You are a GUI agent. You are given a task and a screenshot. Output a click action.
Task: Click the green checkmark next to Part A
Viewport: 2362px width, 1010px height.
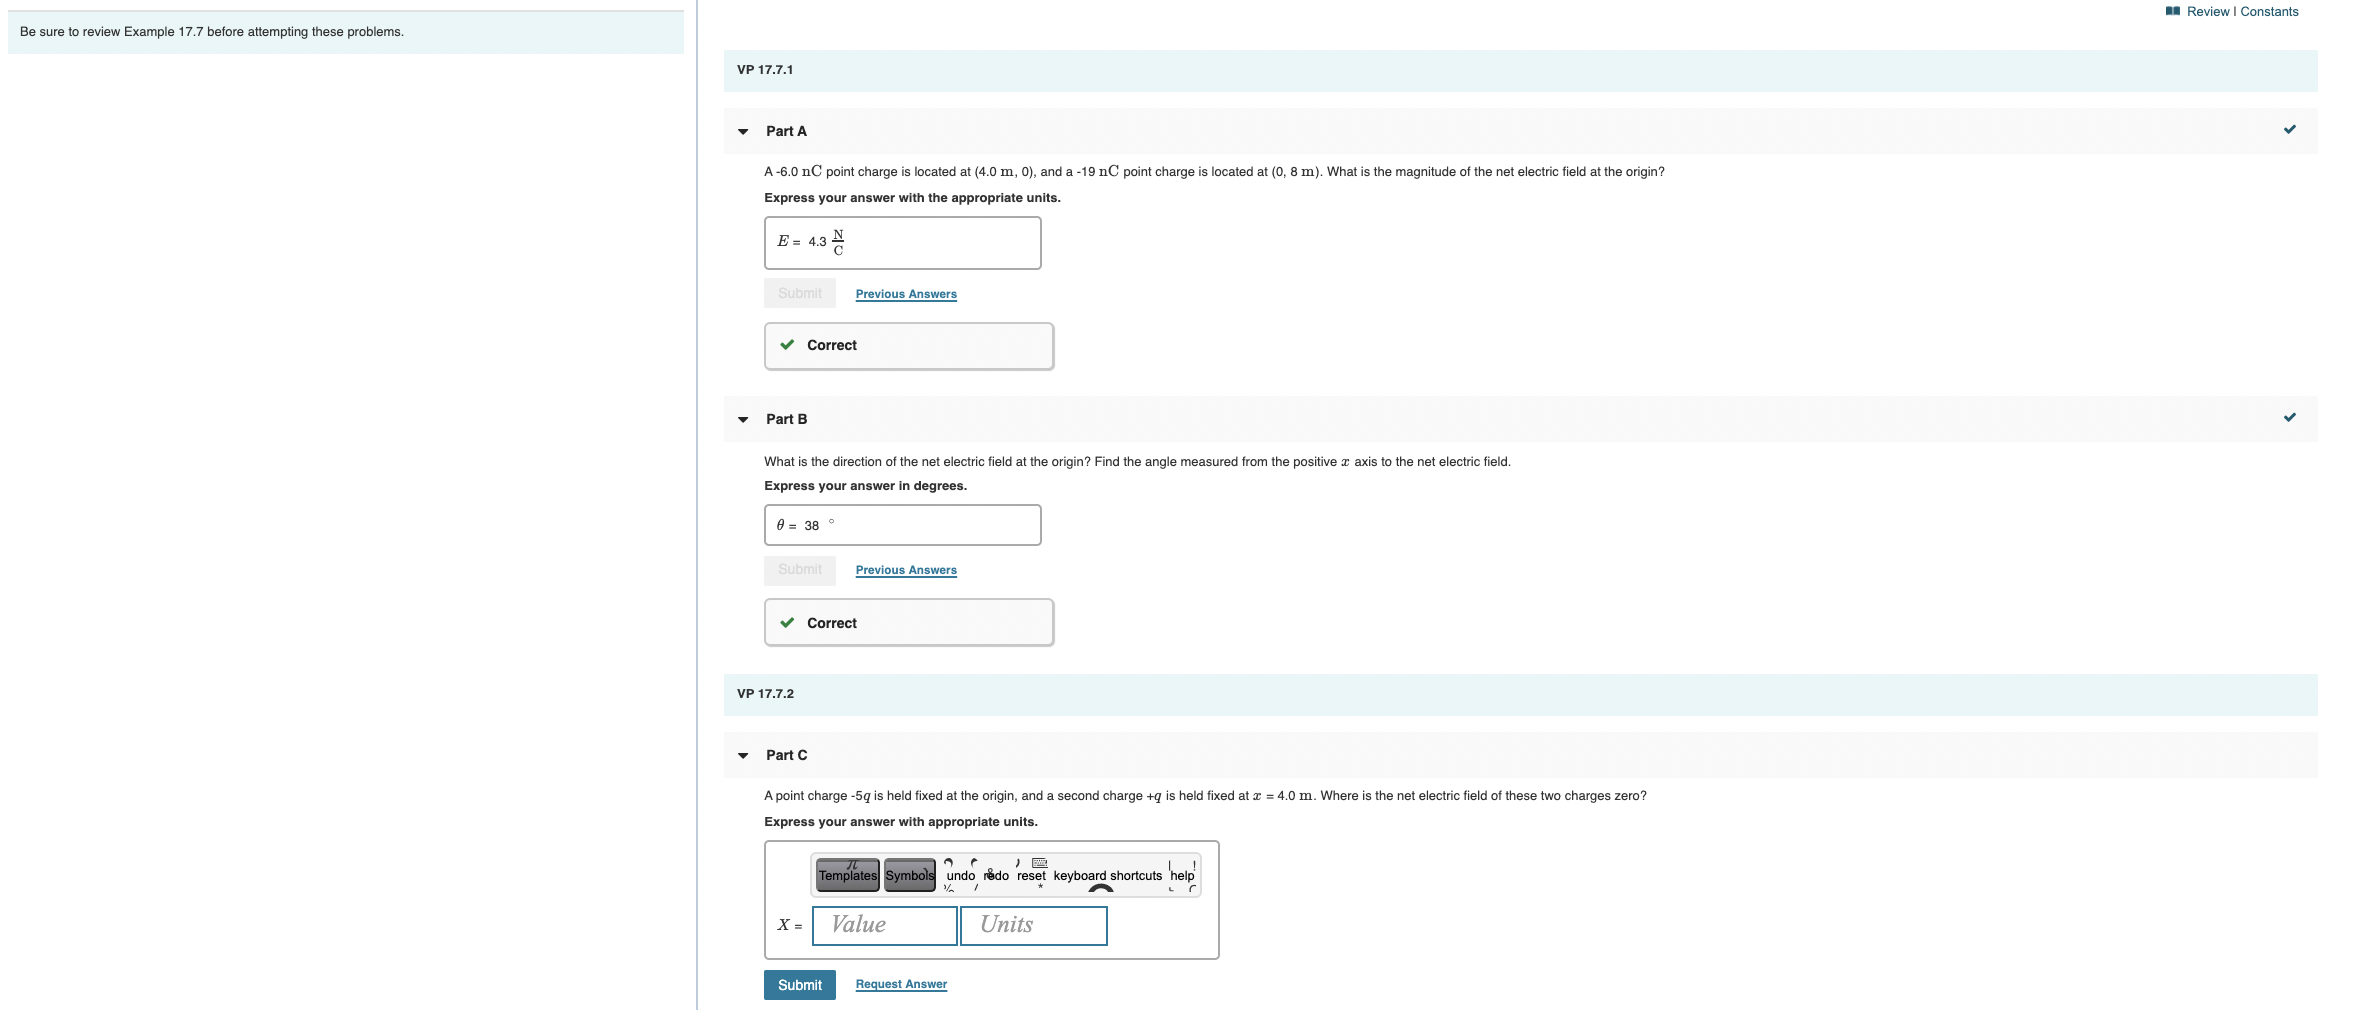(2290, 129)
